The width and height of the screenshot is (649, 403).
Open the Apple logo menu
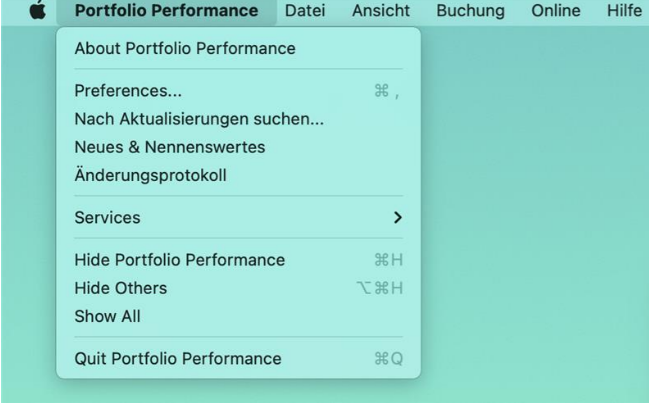38,10
